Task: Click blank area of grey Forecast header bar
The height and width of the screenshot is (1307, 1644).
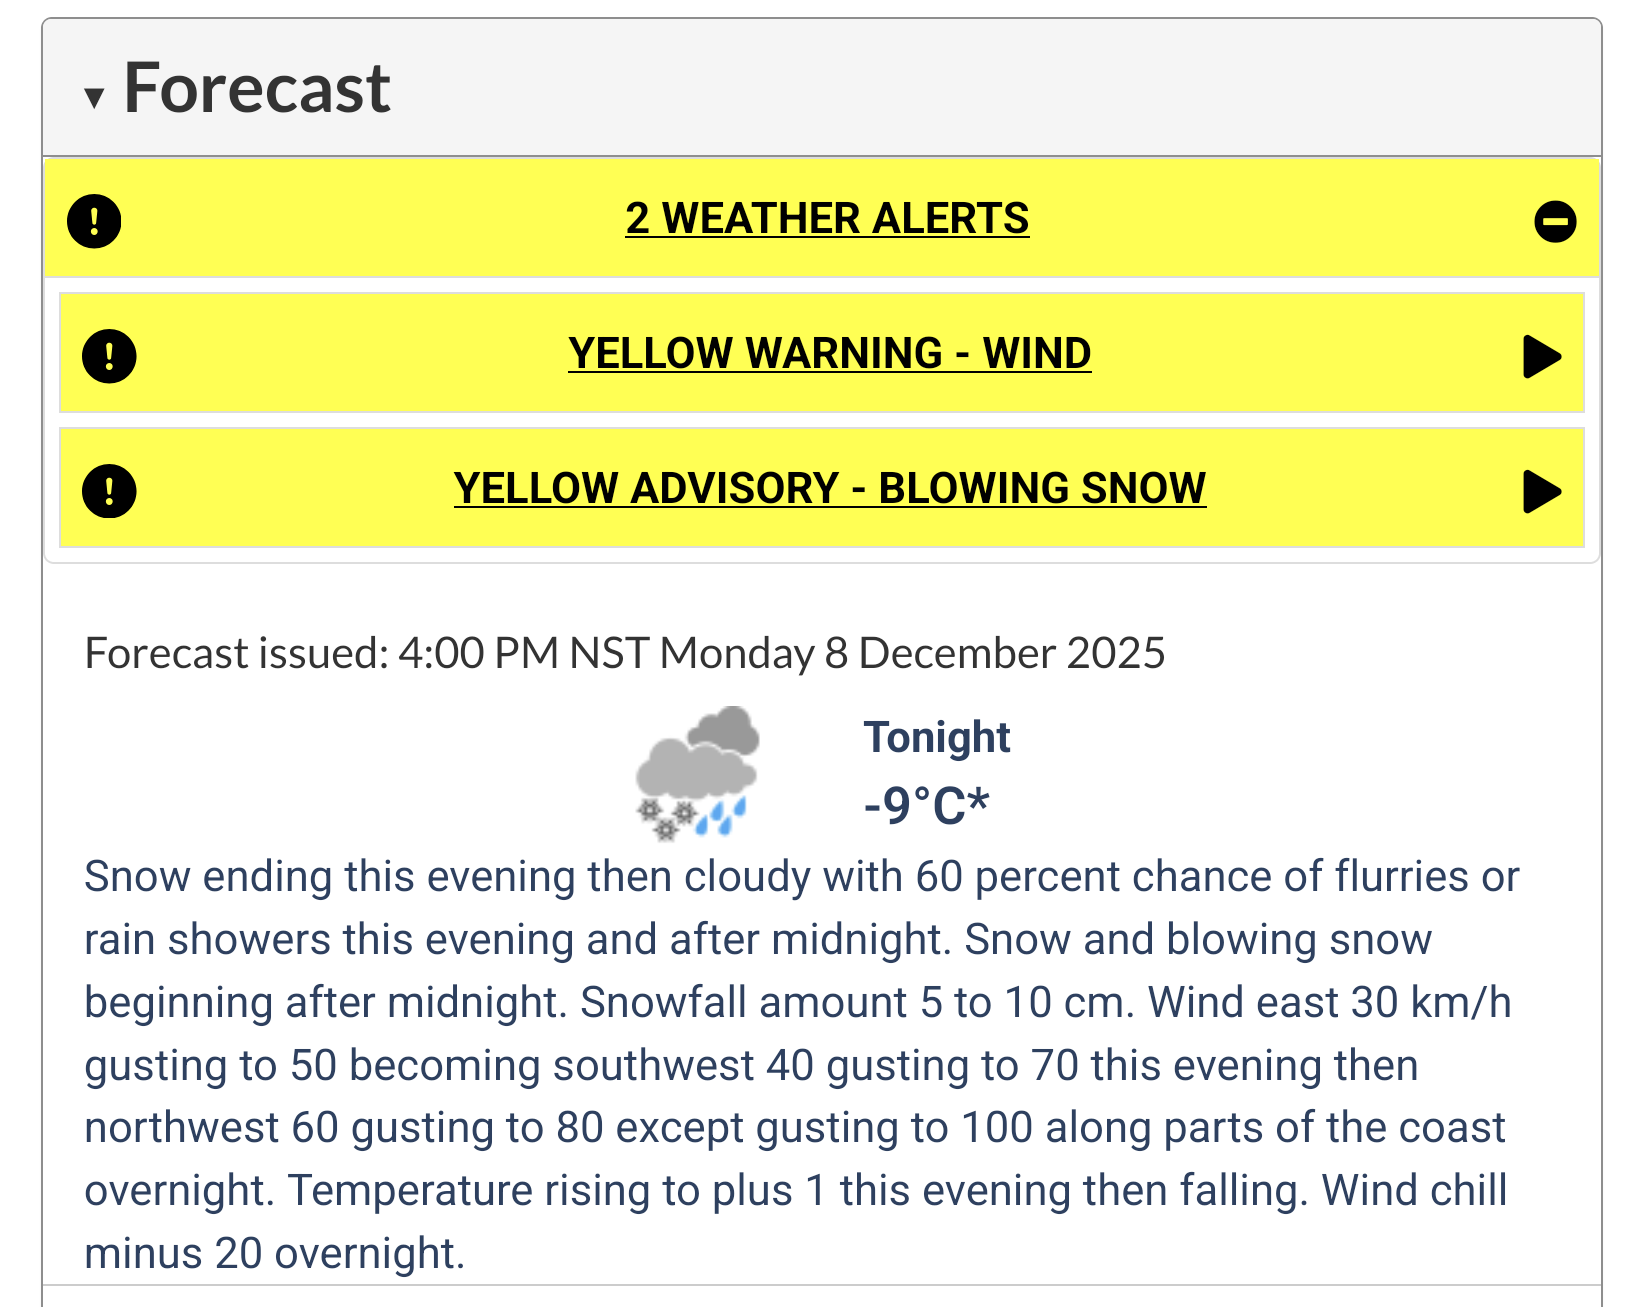Action: pos(1000,88)
